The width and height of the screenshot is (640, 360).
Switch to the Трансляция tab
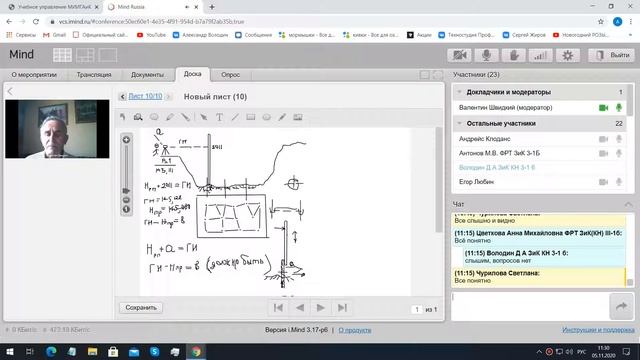(94, 75)
